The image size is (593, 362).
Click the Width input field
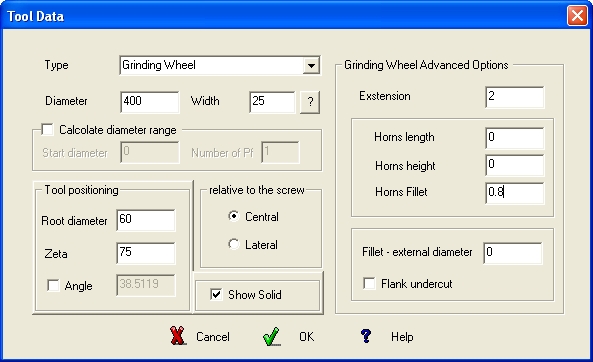pyautogui.click(x=272, y=102)
